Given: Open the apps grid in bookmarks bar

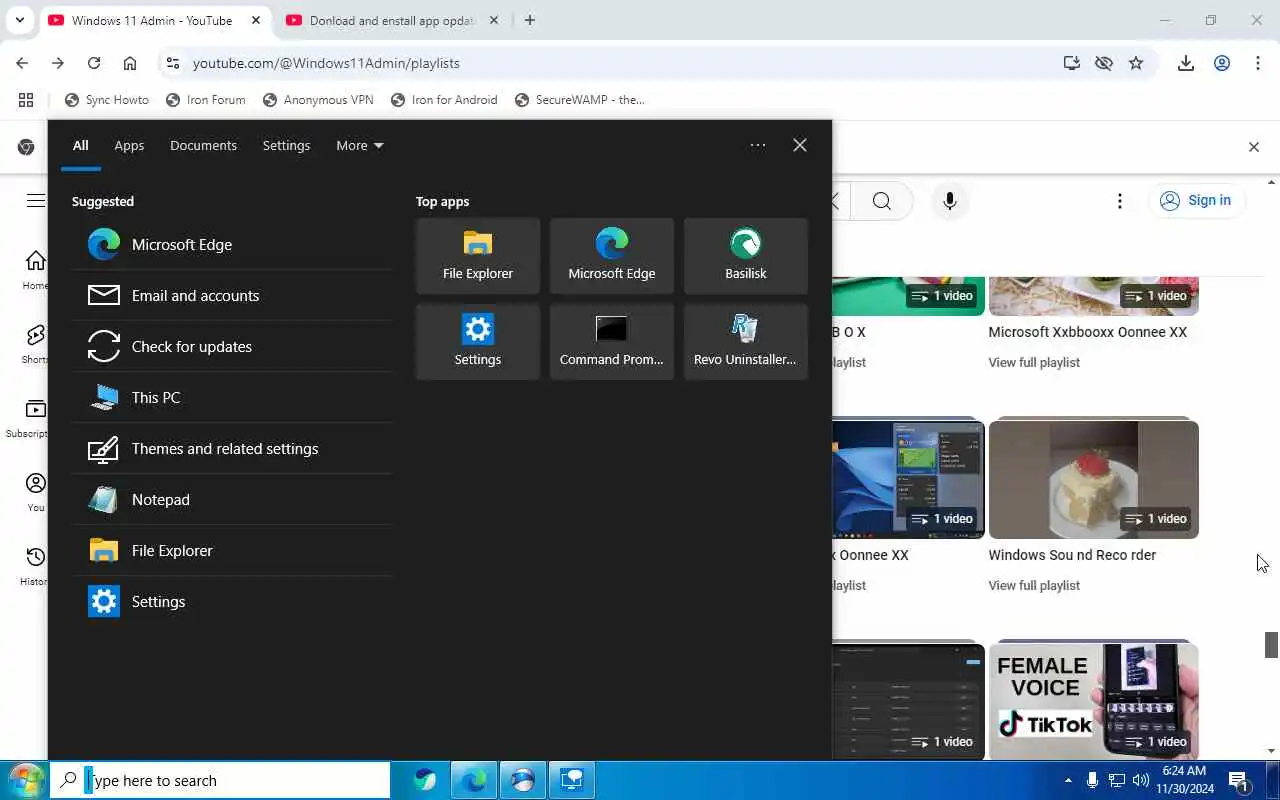Looking at the screenshot, I should [26, 100].
